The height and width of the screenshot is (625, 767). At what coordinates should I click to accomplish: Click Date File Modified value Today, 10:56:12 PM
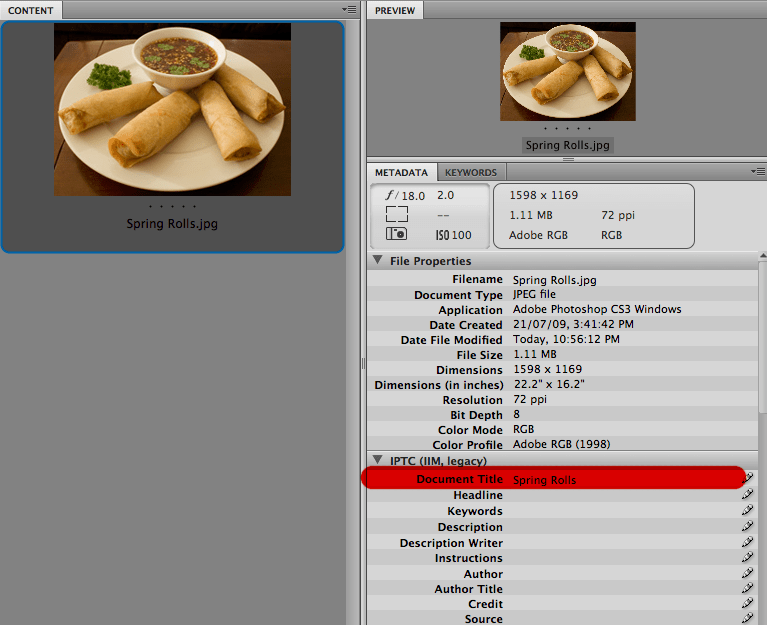[566, 339]
